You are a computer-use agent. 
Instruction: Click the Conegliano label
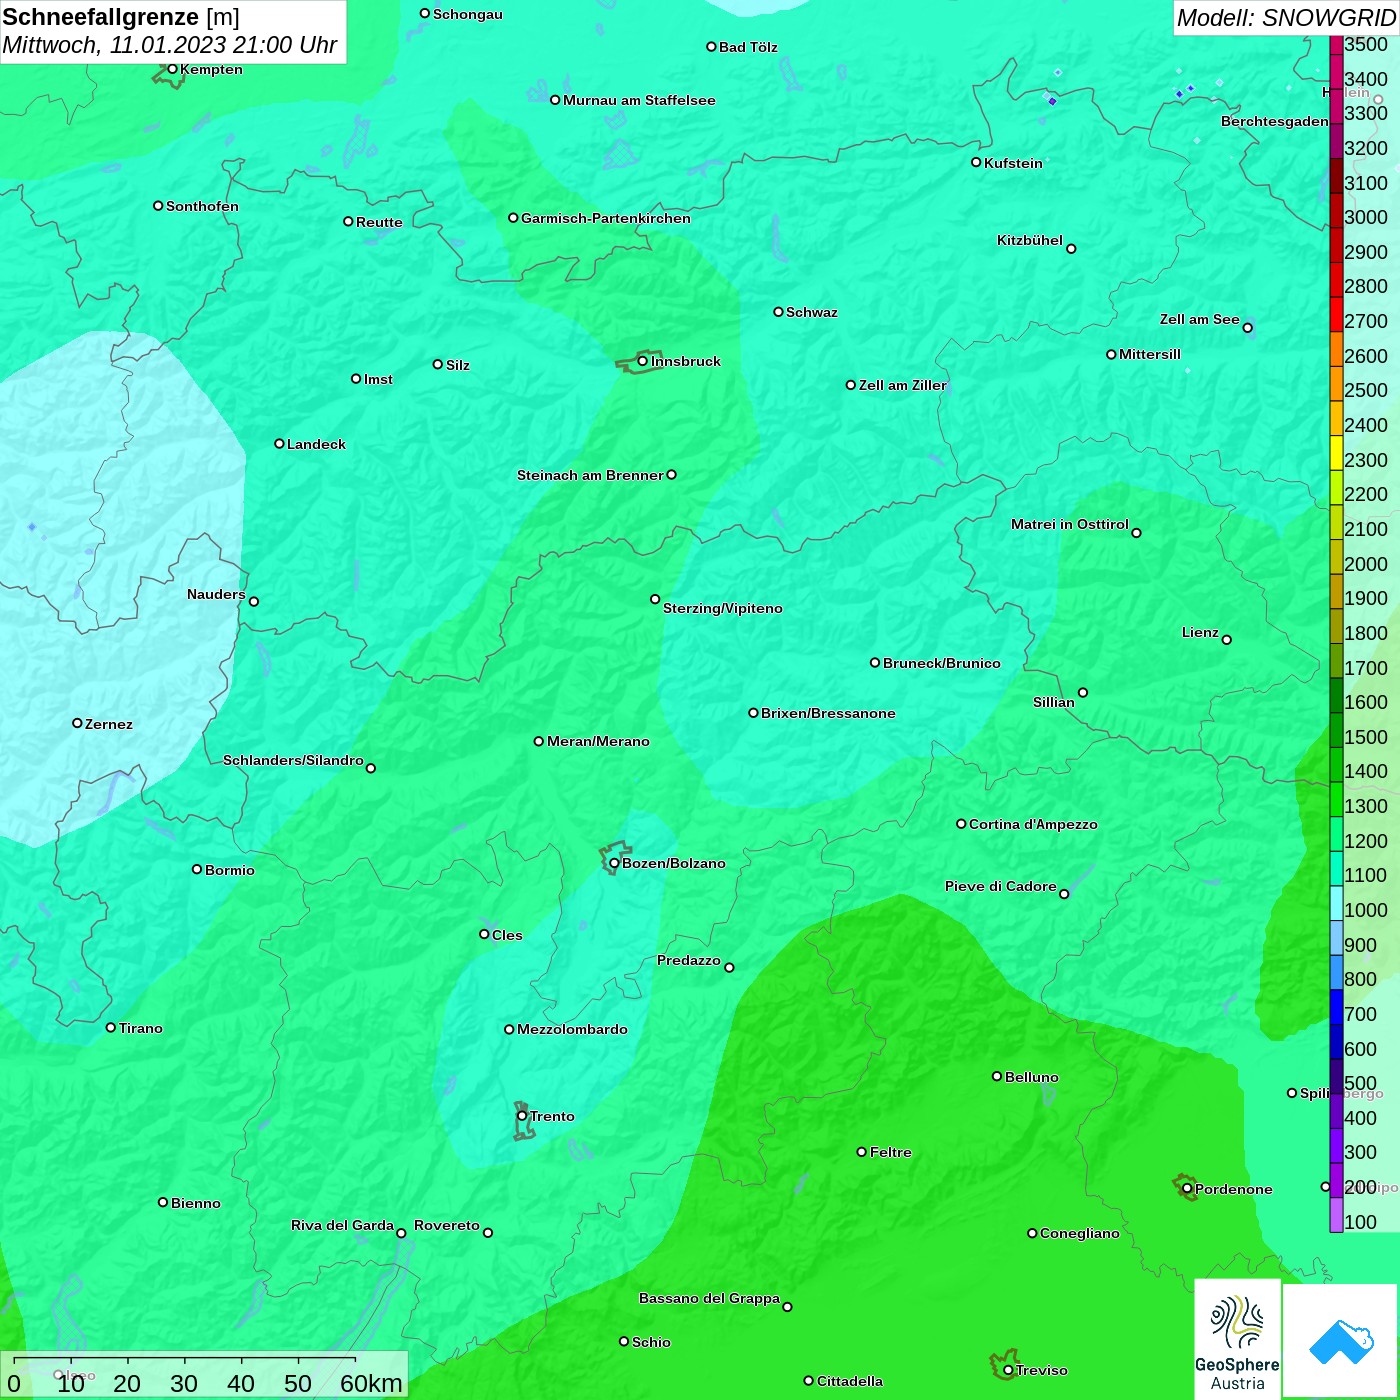coord(1080,1233)
